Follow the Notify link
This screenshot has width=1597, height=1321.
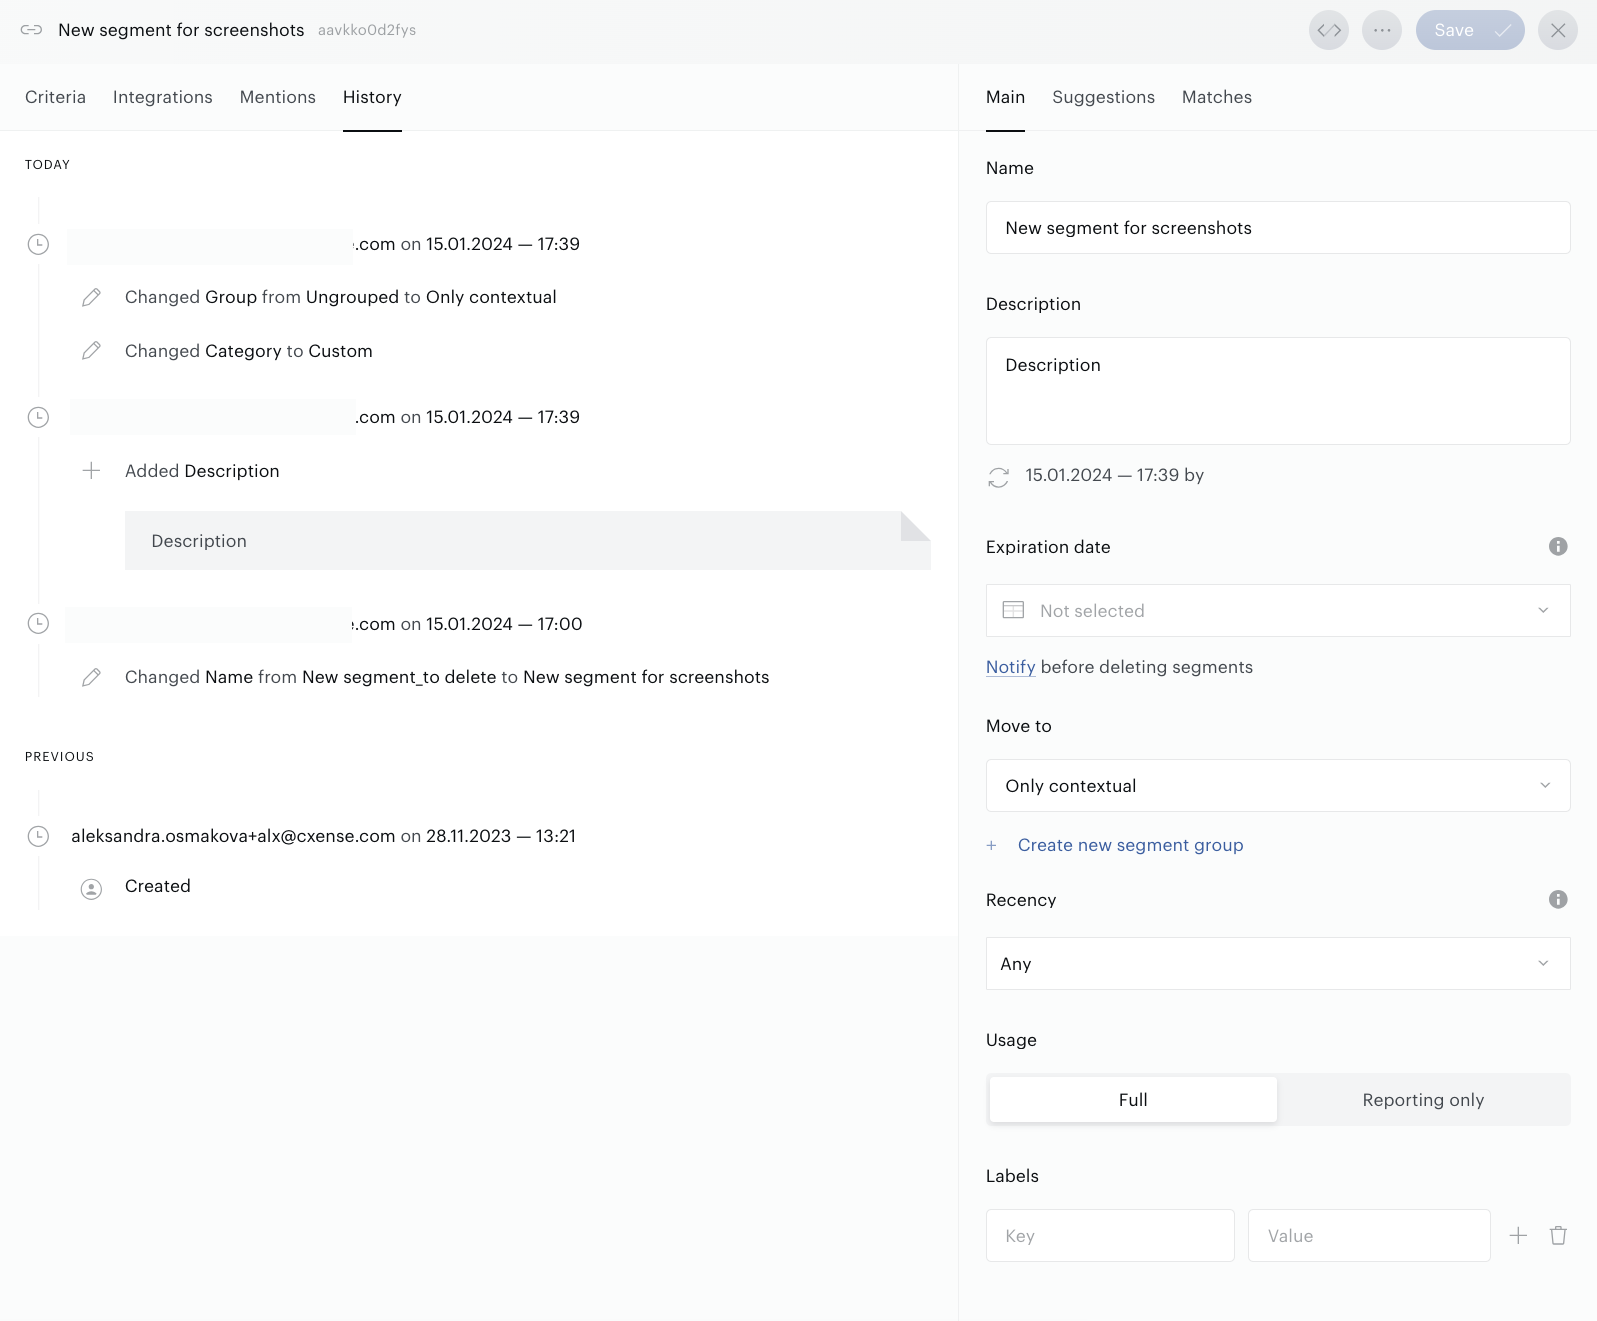[x=1010, y=667]
